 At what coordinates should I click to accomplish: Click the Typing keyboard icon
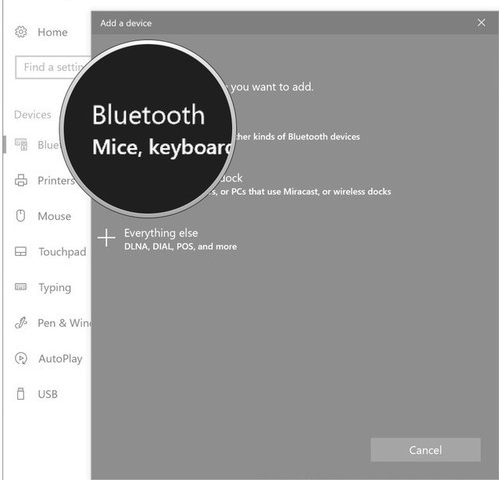coord(21,287)
